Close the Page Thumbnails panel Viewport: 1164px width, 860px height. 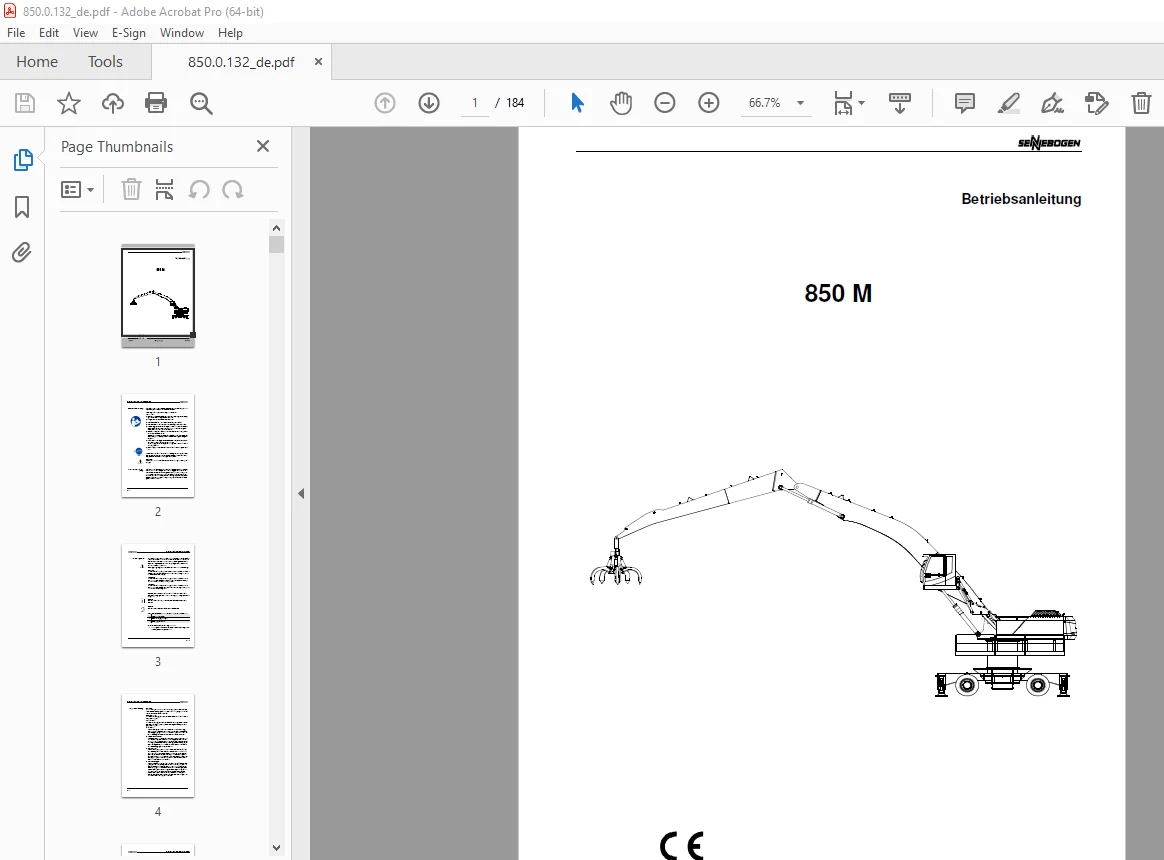[263, 146]
